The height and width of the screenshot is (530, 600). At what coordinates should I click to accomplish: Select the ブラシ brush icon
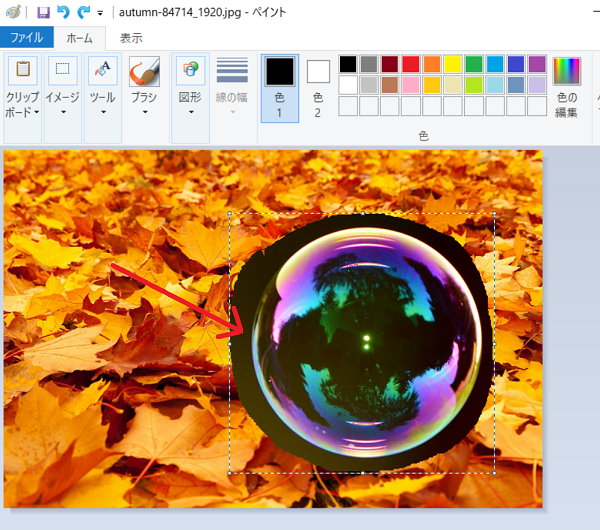point(144,71)
